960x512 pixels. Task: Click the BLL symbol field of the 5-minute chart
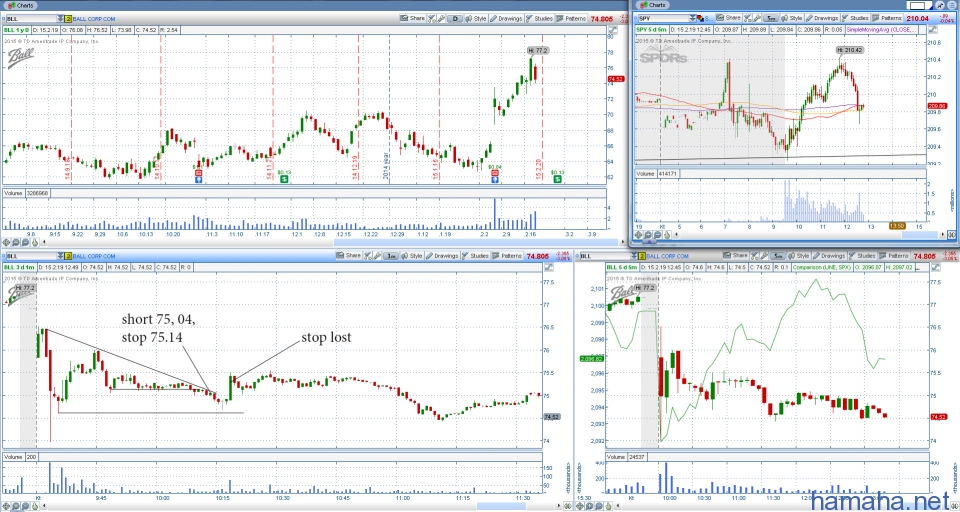pyautogui.click(x=605, y=256)
